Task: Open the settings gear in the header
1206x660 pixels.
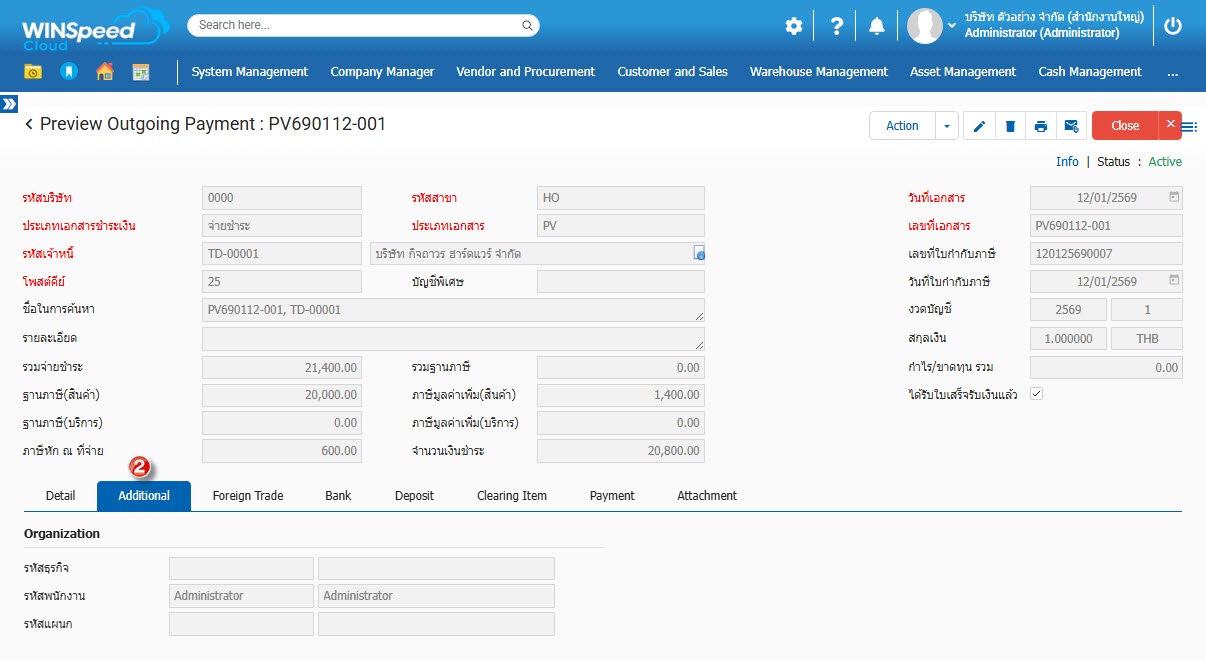Action: coord(794,26)
